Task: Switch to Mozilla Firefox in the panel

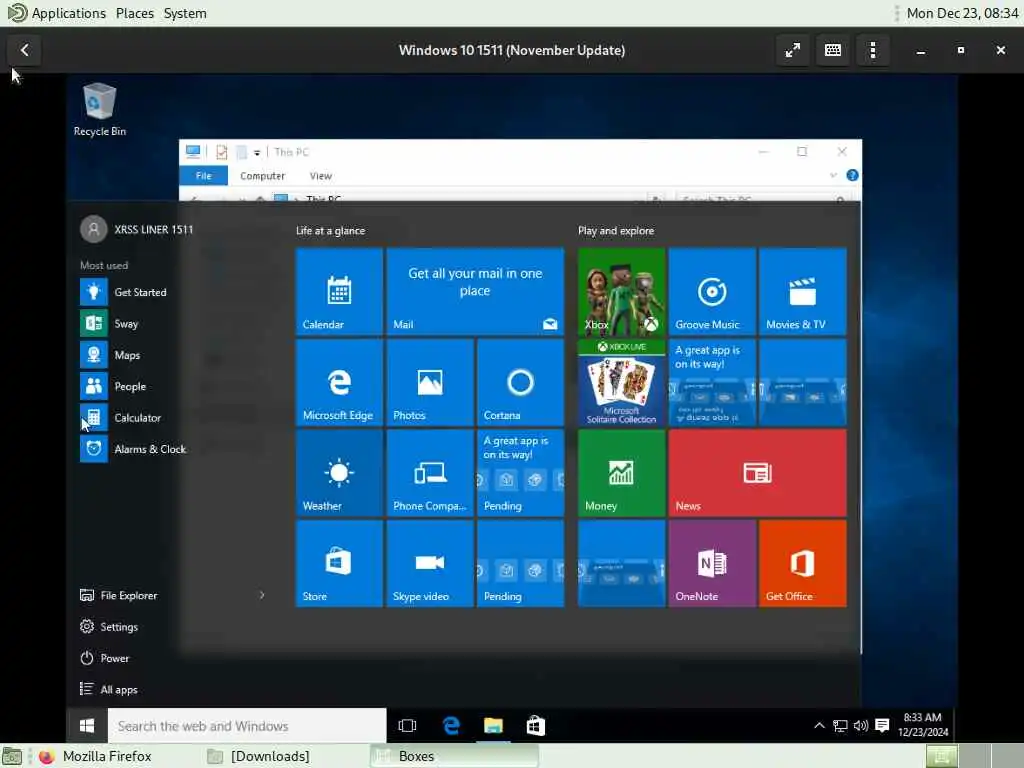Action: pos(95,756)
